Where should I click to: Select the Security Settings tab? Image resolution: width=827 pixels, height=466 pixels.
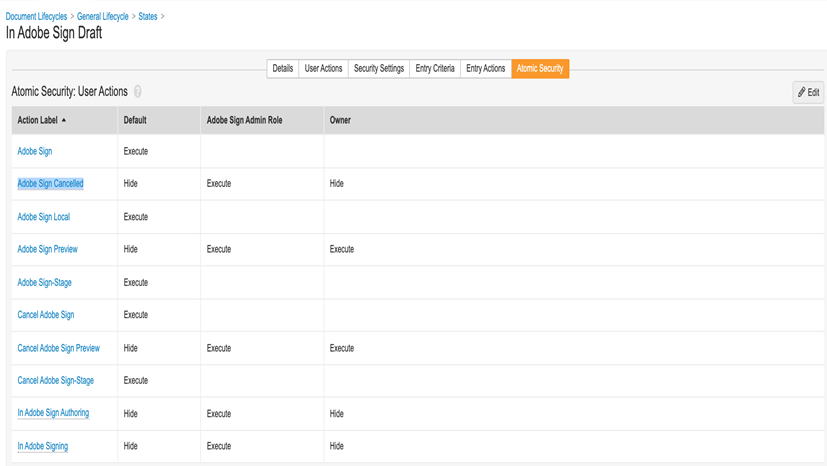[379, 69]
